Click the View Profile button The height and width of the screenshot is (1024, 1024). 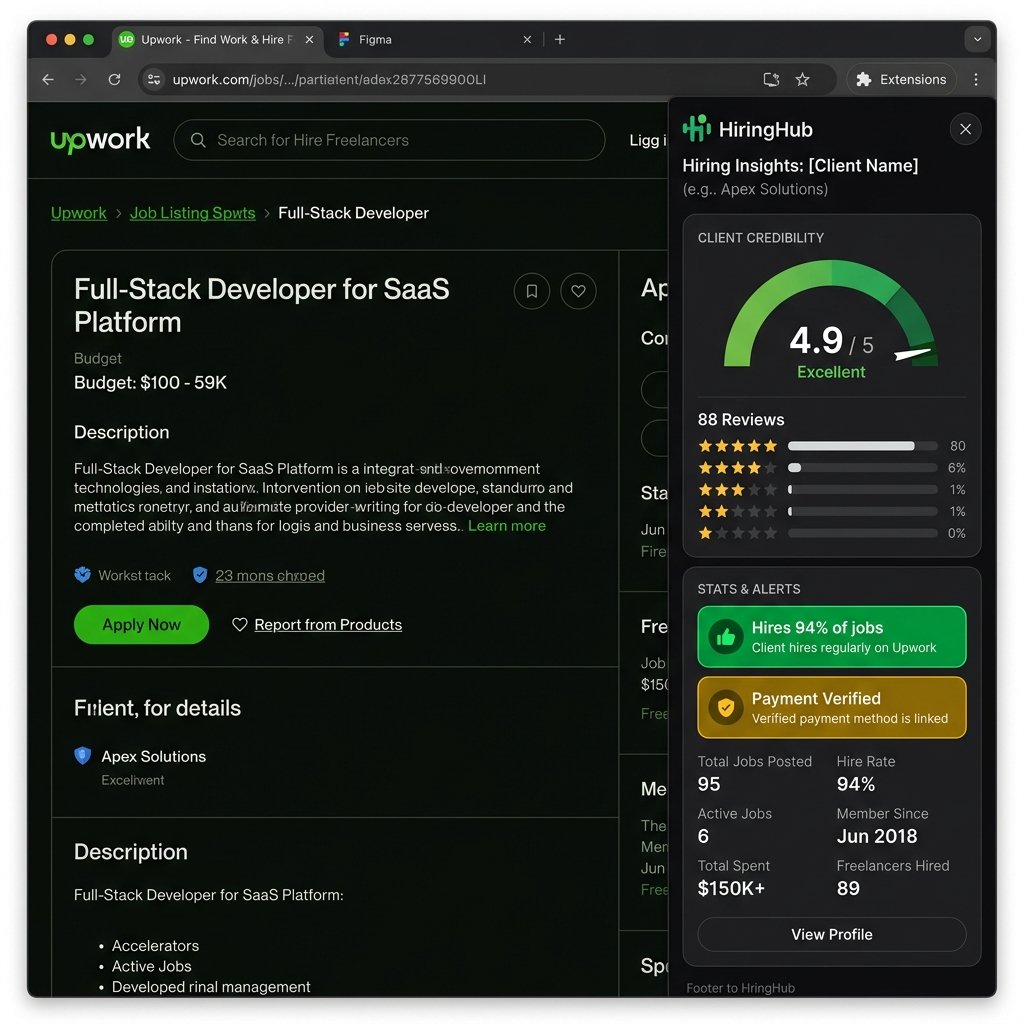[831, 935]
